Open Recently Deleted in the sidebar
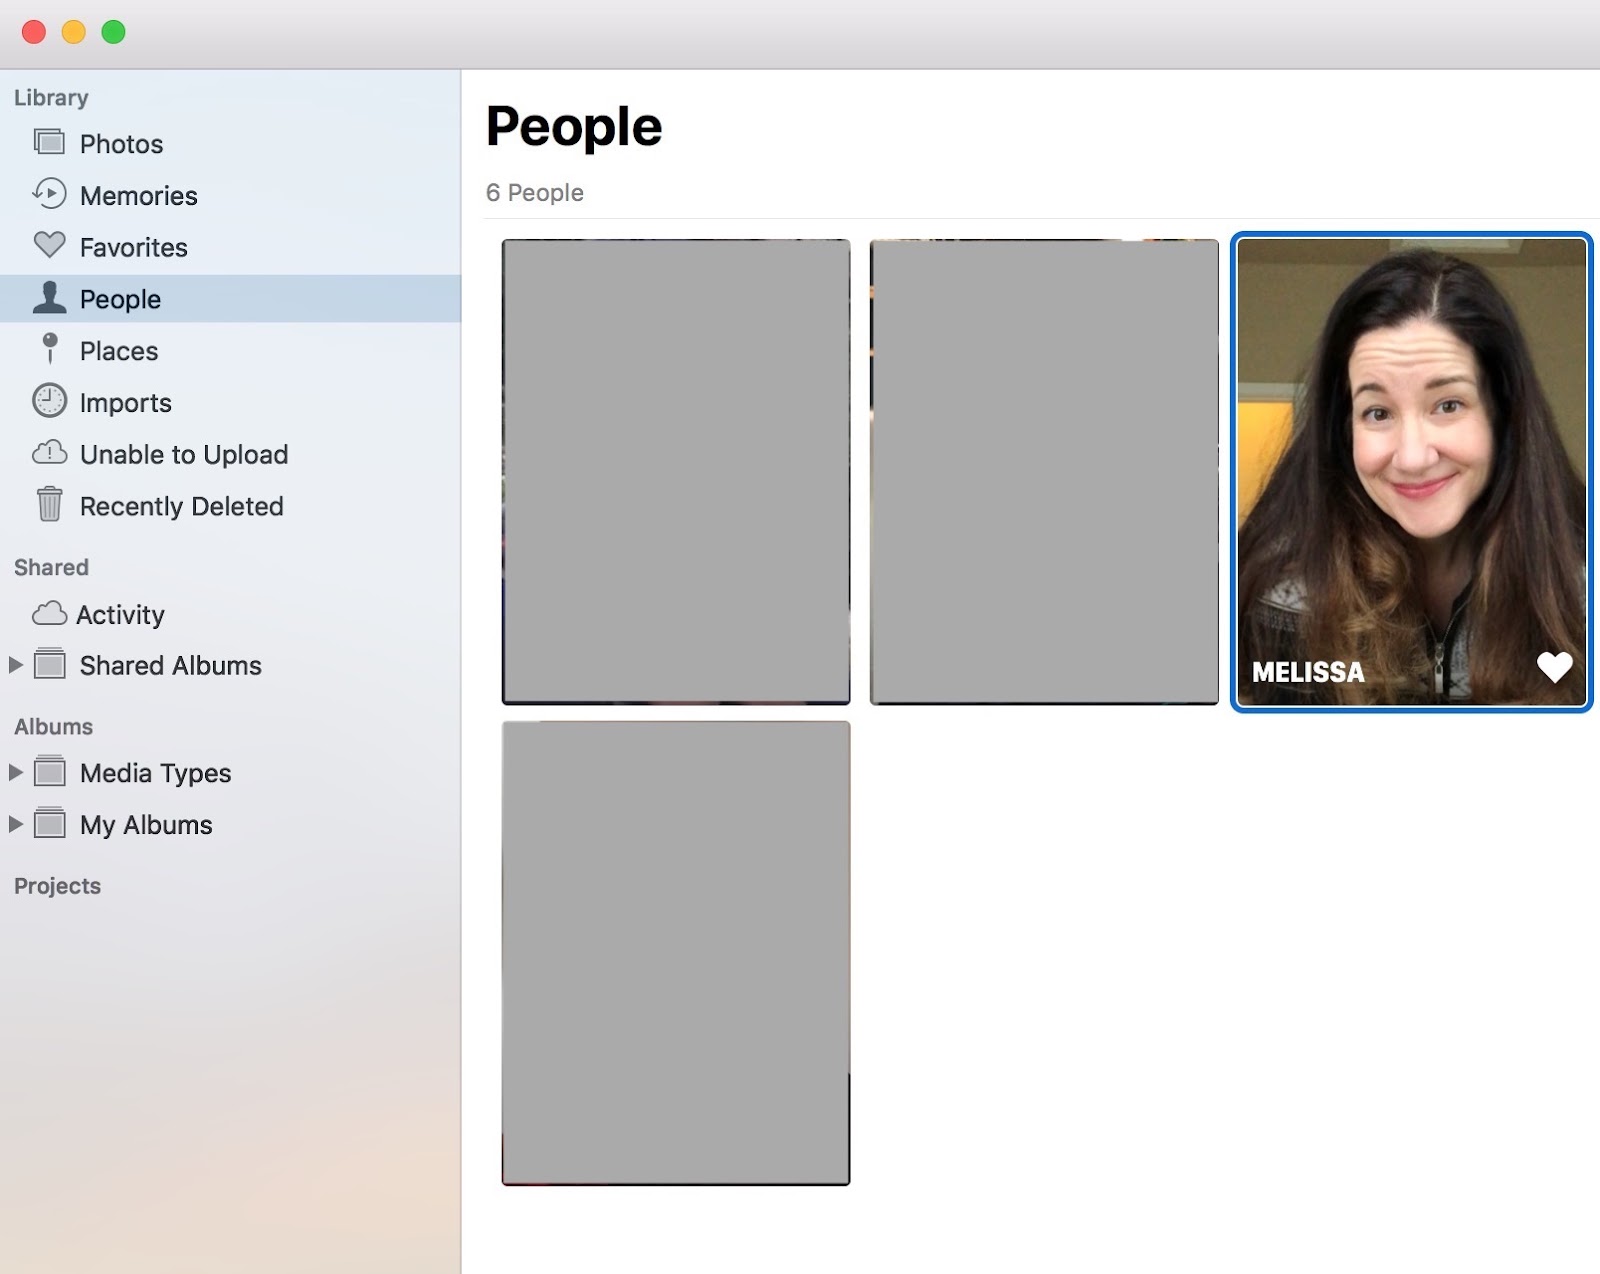Image resolution: width=1600 pixels, height=1274 pixels. click(230, 507)
